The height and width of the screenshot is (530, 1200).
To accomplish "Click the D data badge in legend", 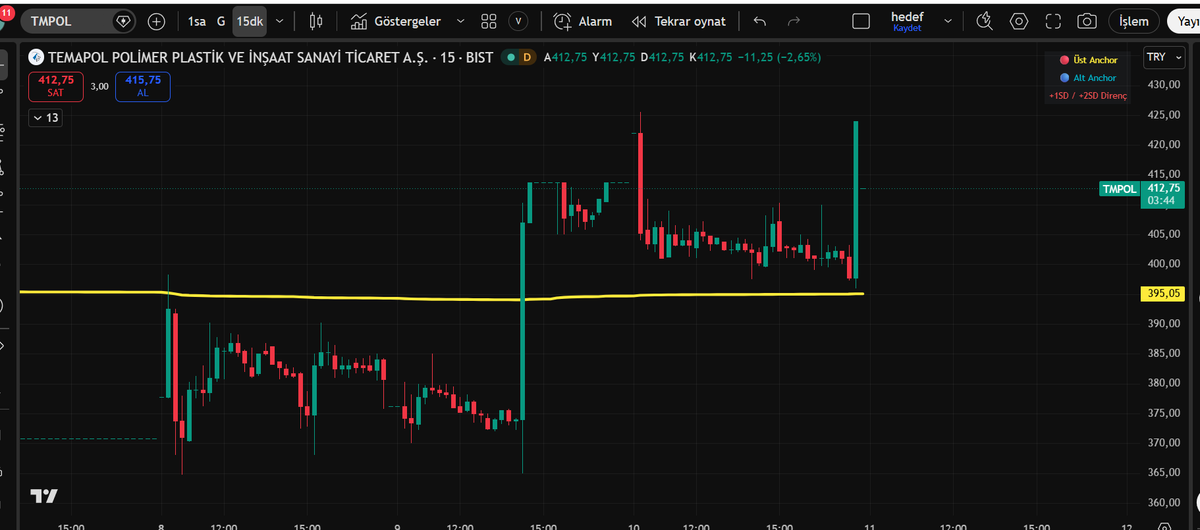I will pos(526,57).
